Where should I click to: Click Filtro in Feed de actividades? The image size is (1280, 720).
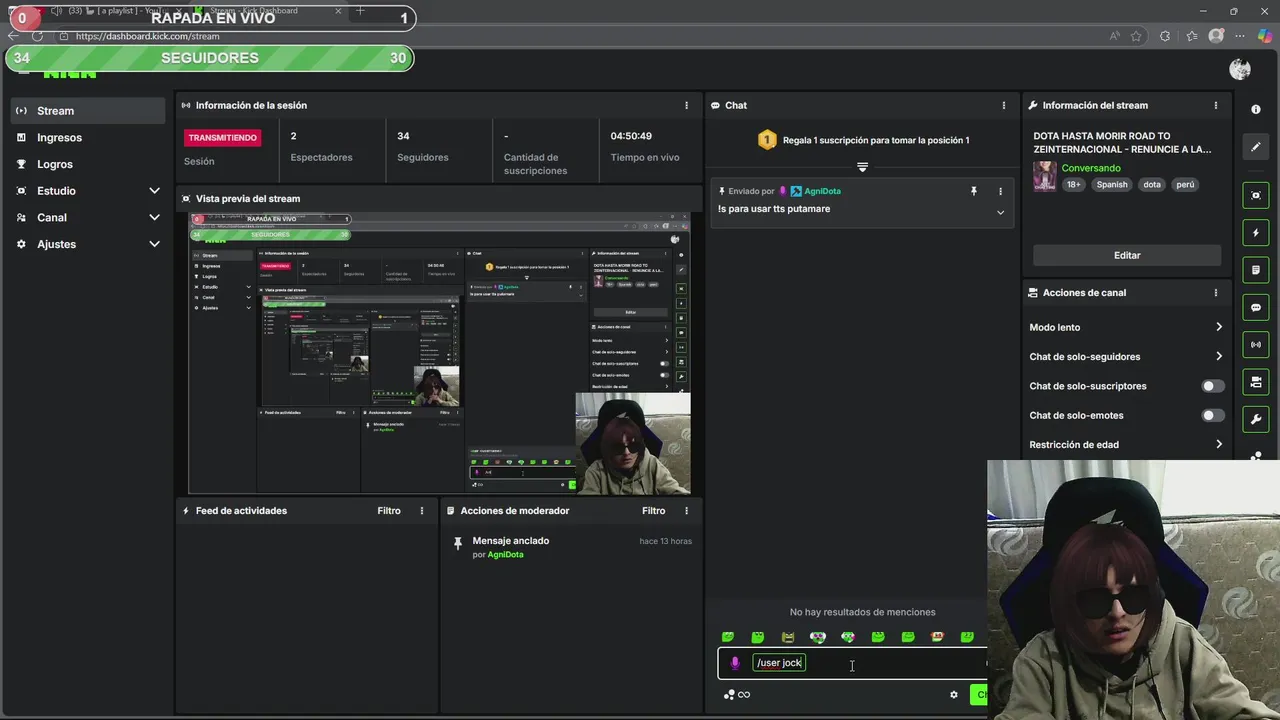(389, 511)
